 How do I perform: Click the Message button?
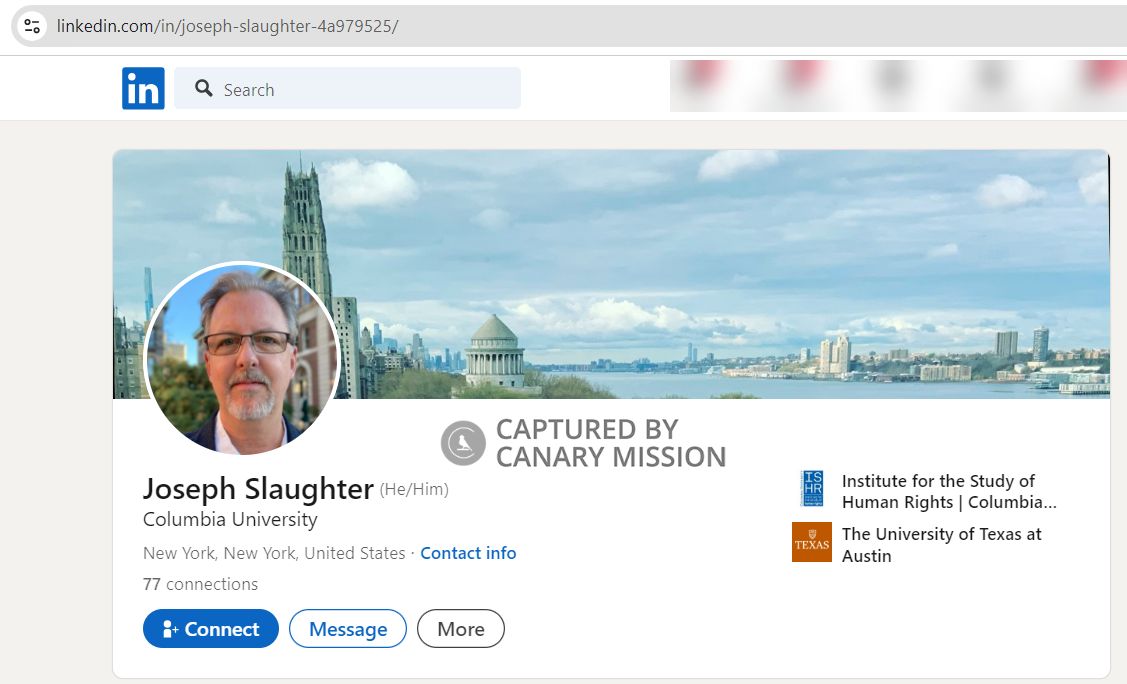point(347,629)
